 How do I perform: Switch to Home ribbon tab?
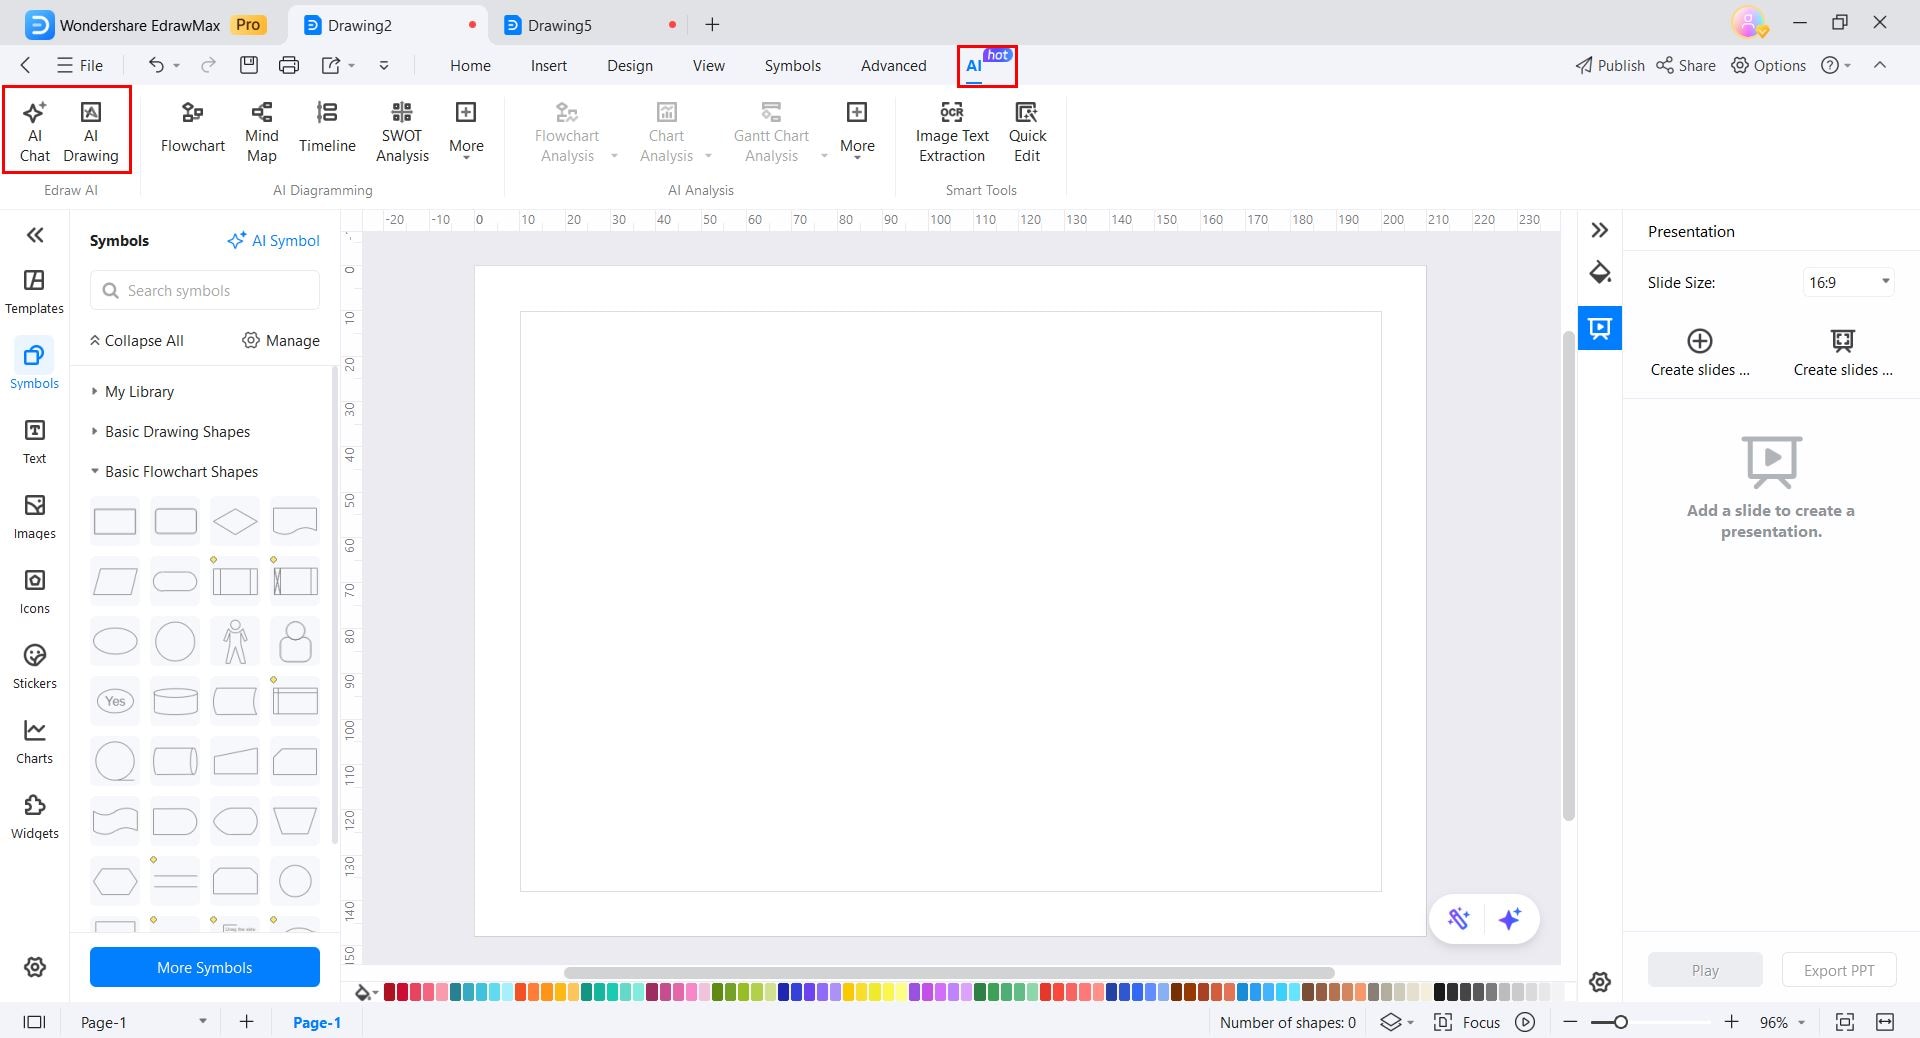470,65
